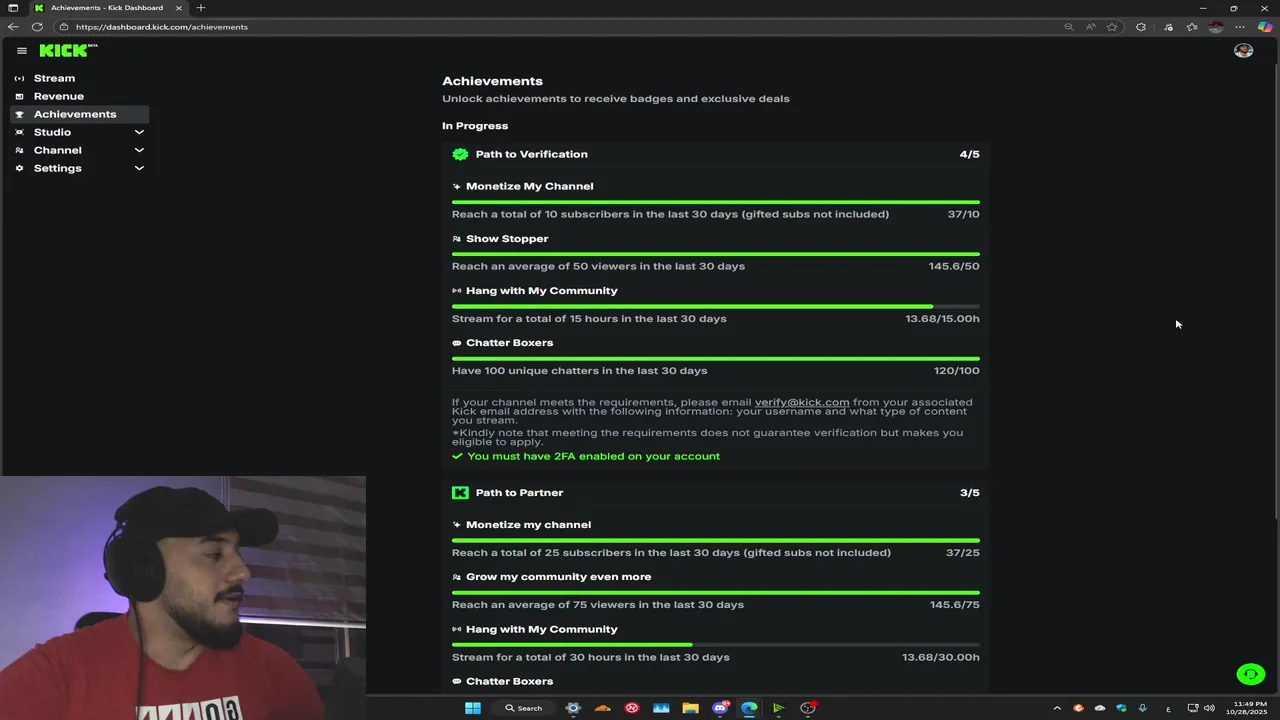Click the browser address bar URL
The image size is (1280, 720).
click(162, 27)
